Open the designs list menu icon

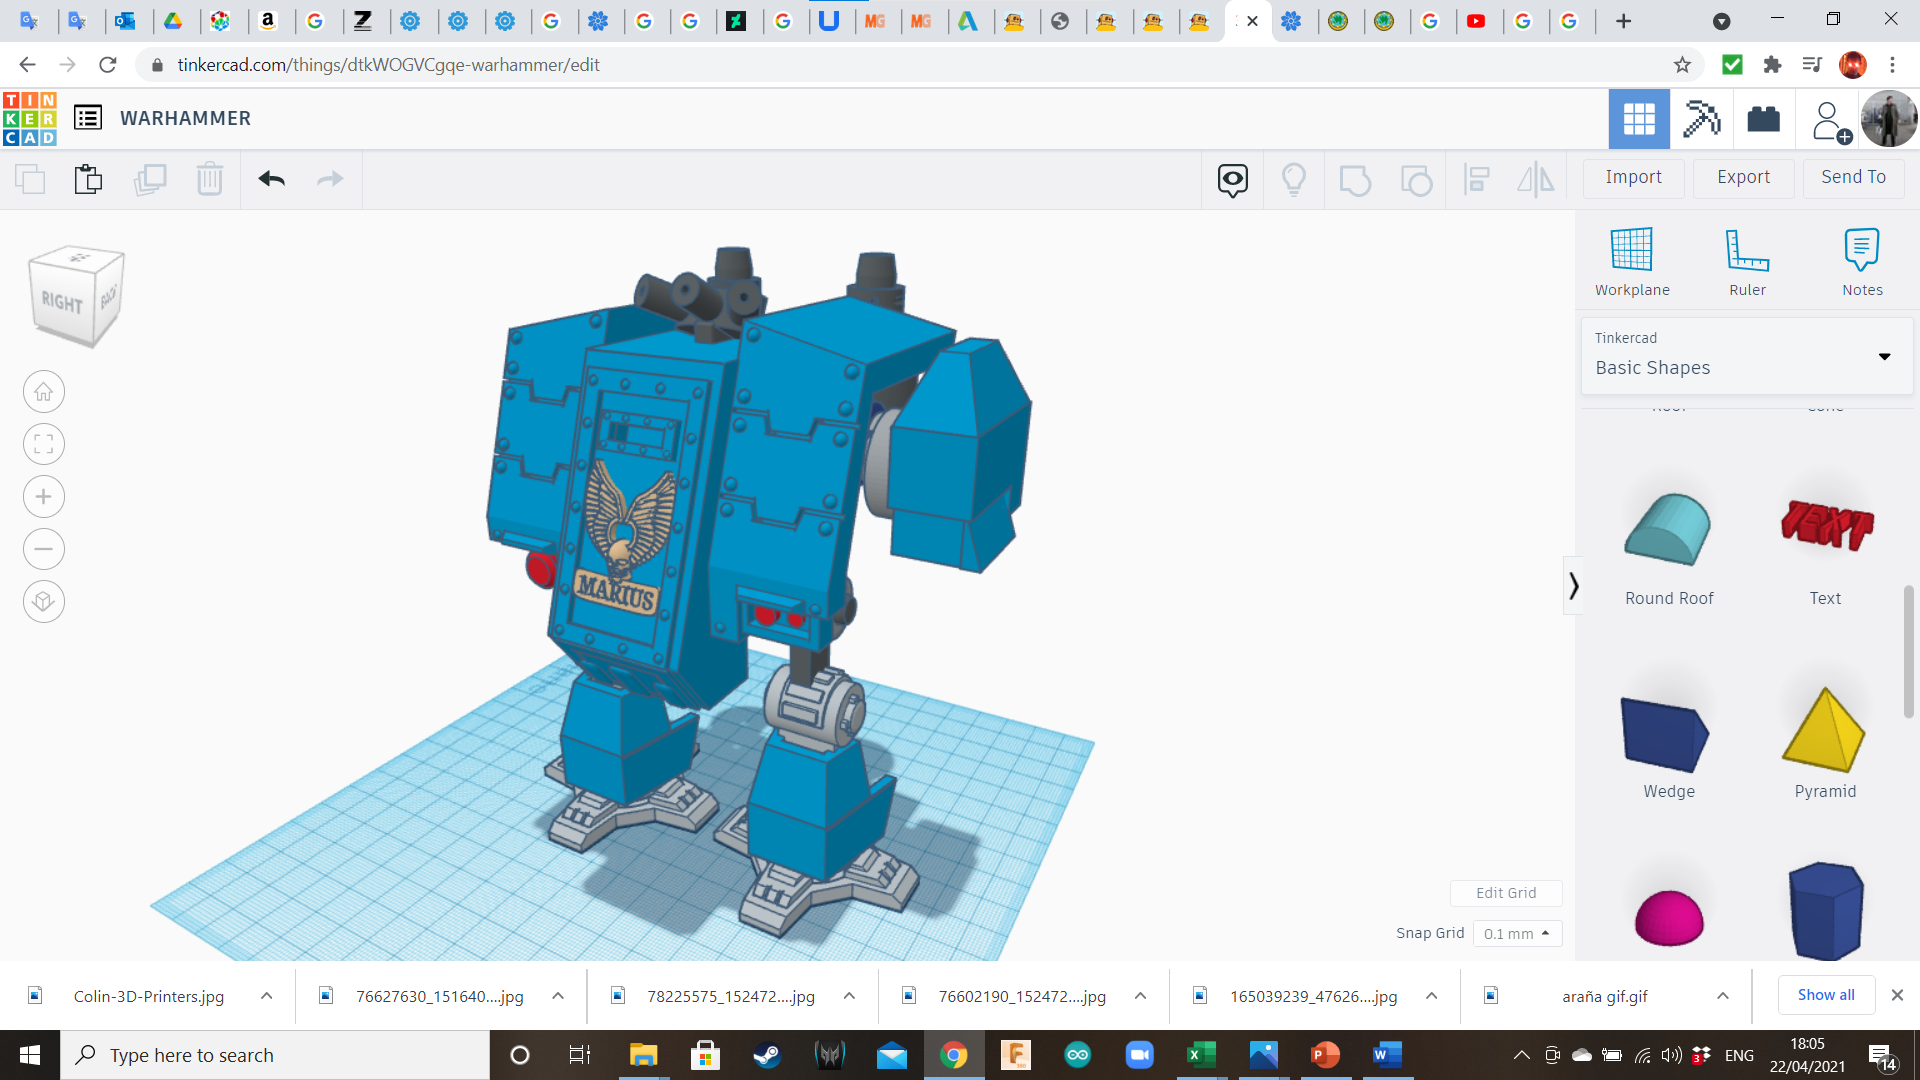point(88,118)
